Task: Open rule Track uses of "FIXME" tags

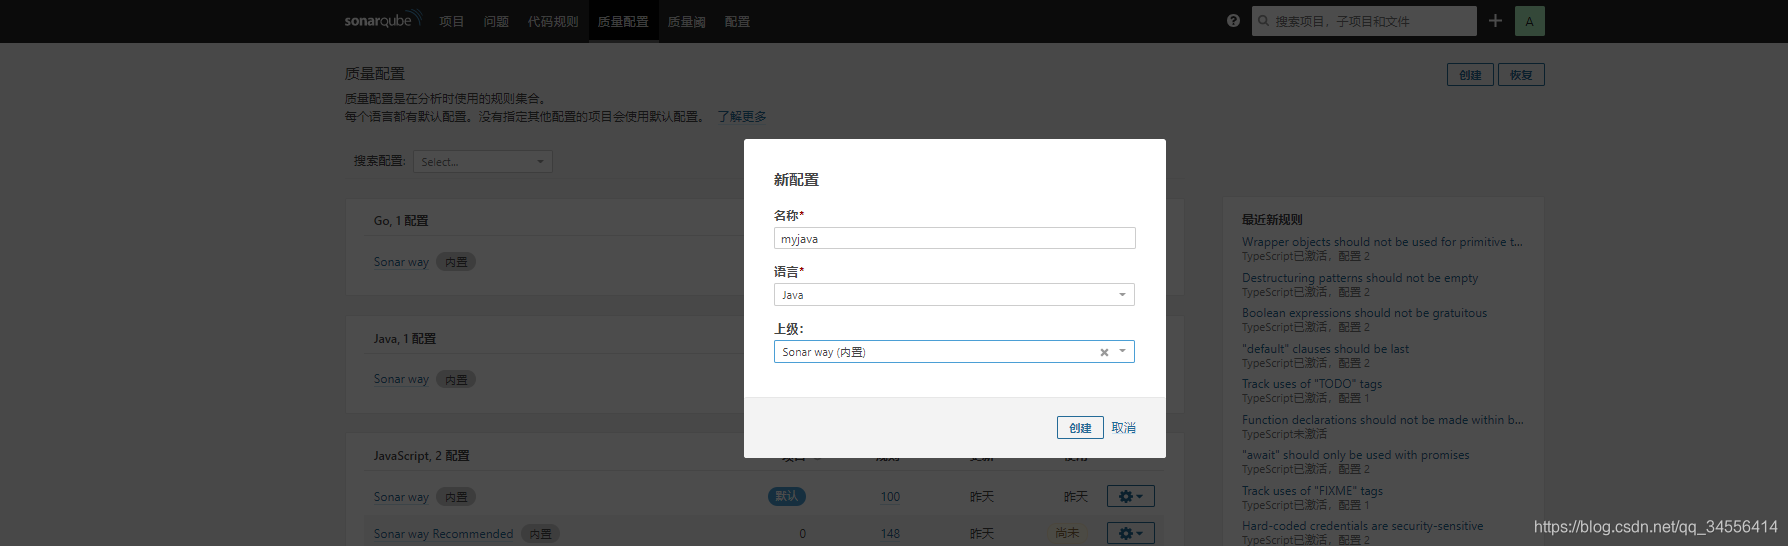Action: coord(1312,491)
